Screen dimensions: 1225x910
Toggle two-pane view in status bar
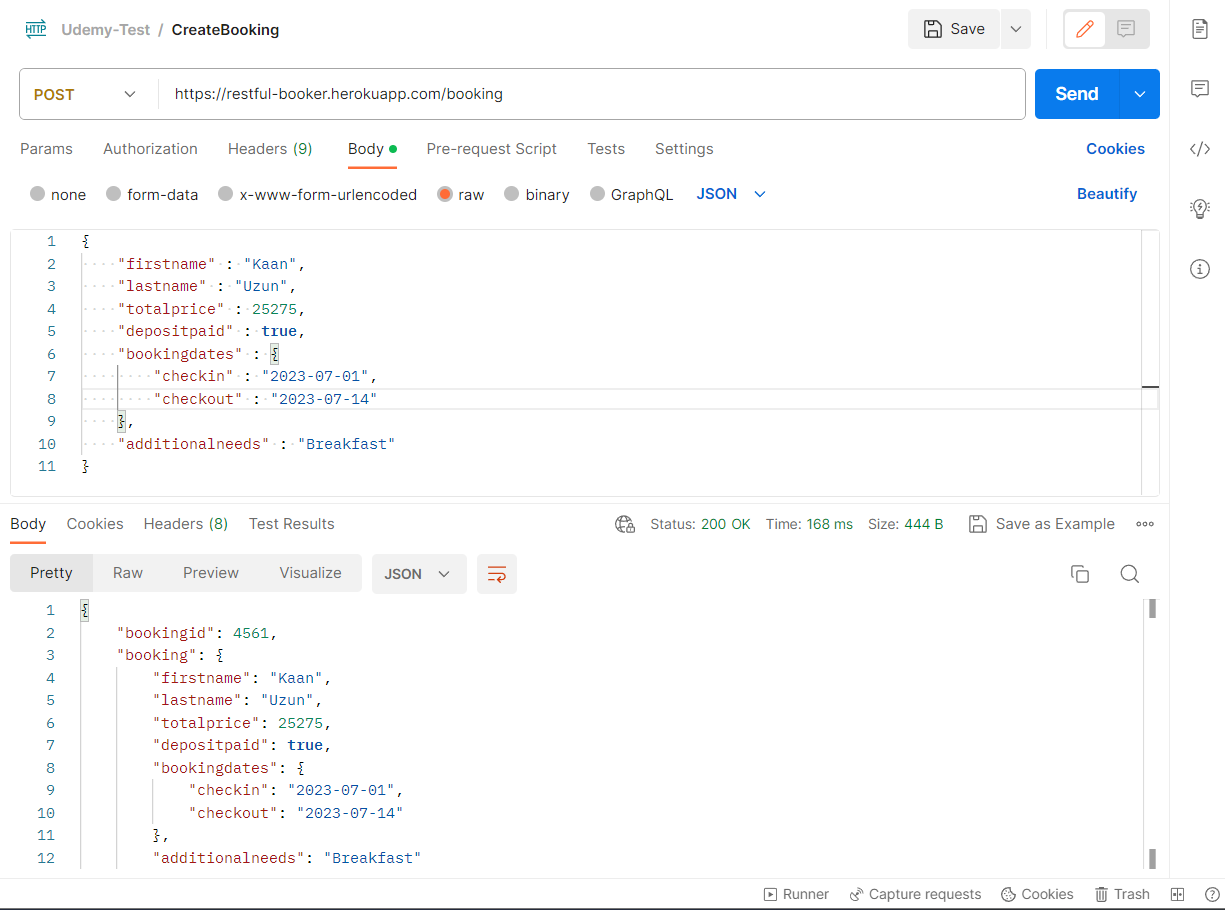tap(1178, 894)
